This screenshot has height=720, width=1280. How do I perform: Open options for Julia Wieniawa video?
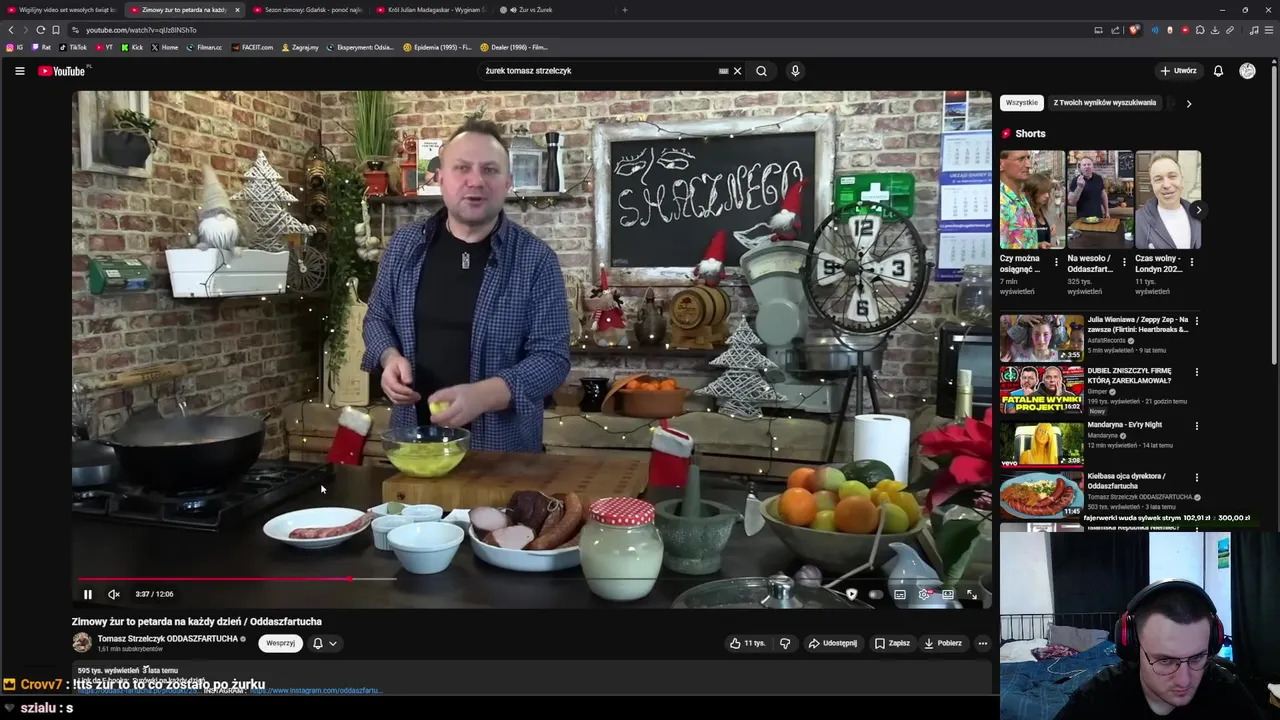click(1196, 321)
